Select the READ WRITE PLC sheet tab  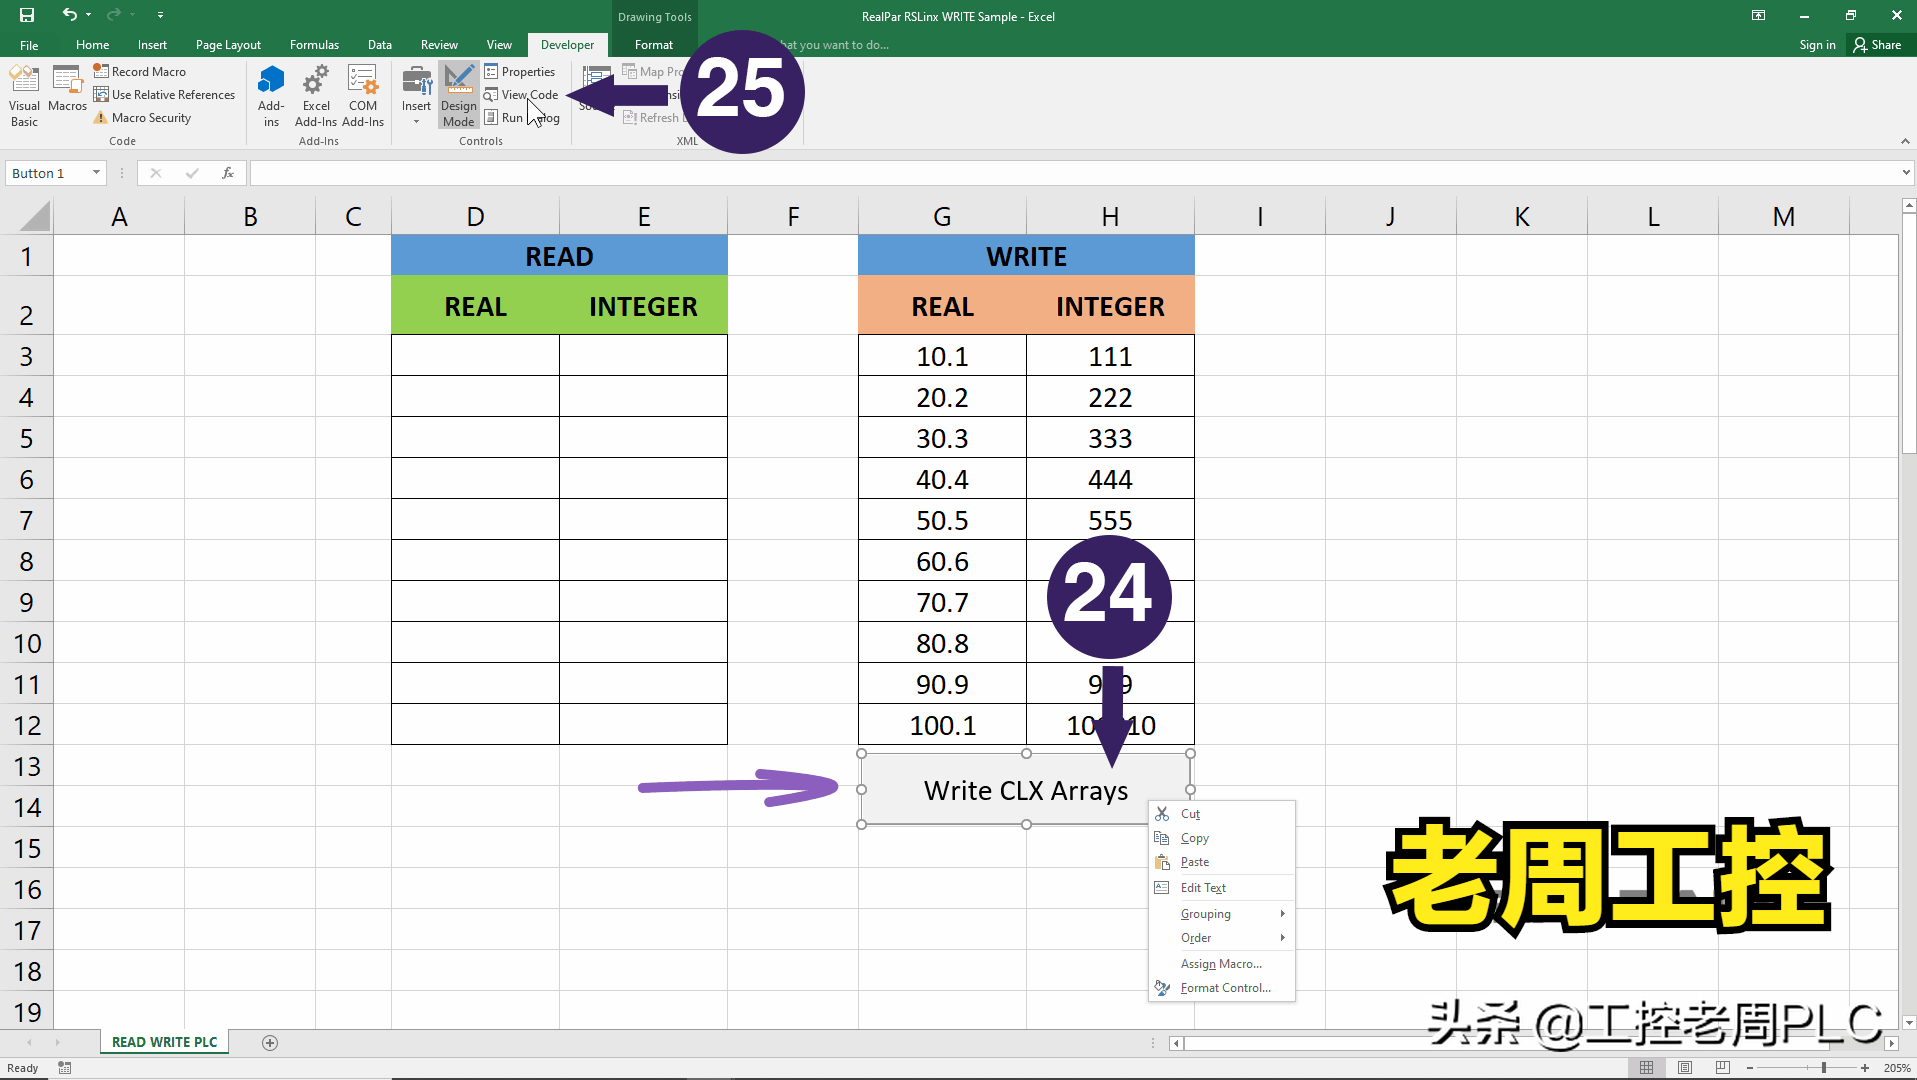164,1041
